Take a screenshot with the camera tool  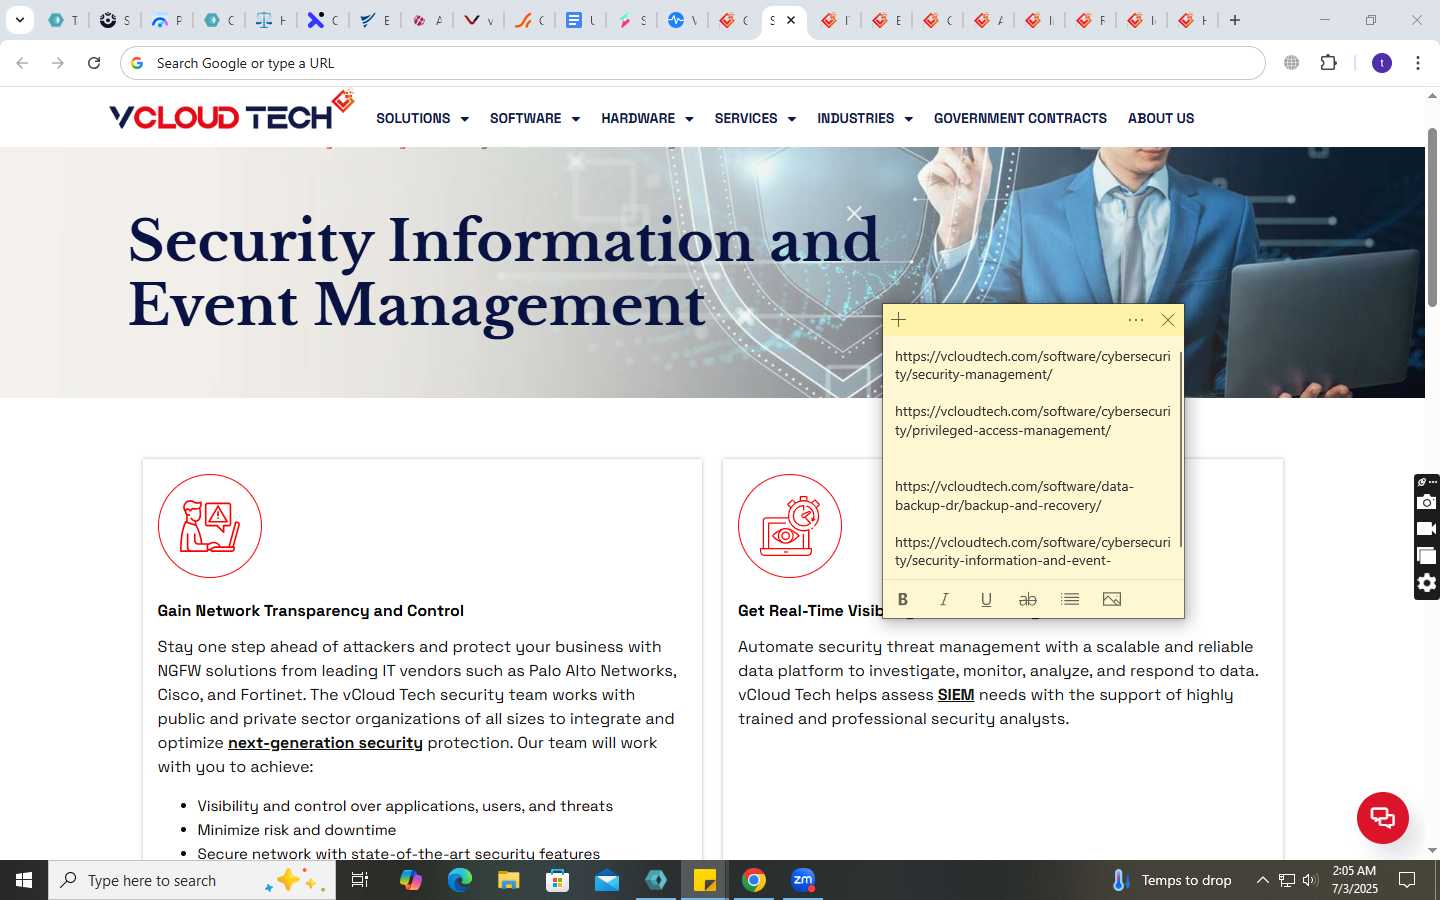(1427, 502)
